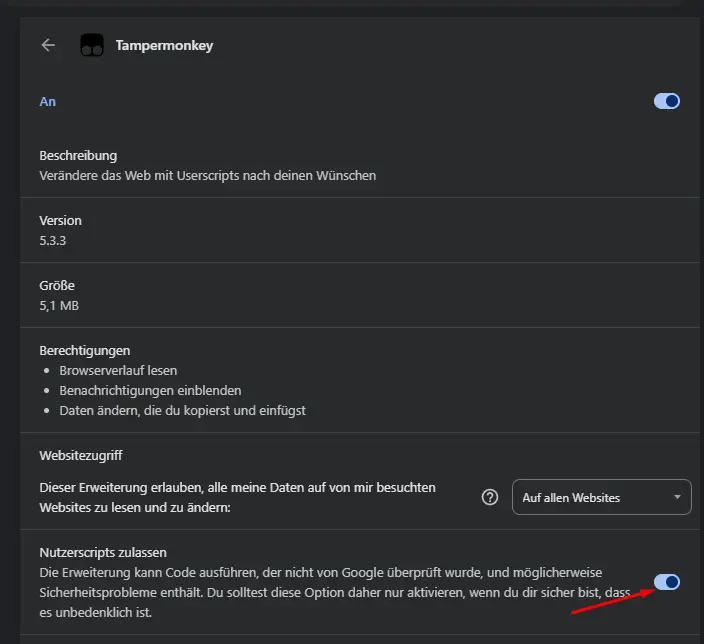Click the Tampermonkey extension logo icon

pyautogui.click(x=92, y=45)
